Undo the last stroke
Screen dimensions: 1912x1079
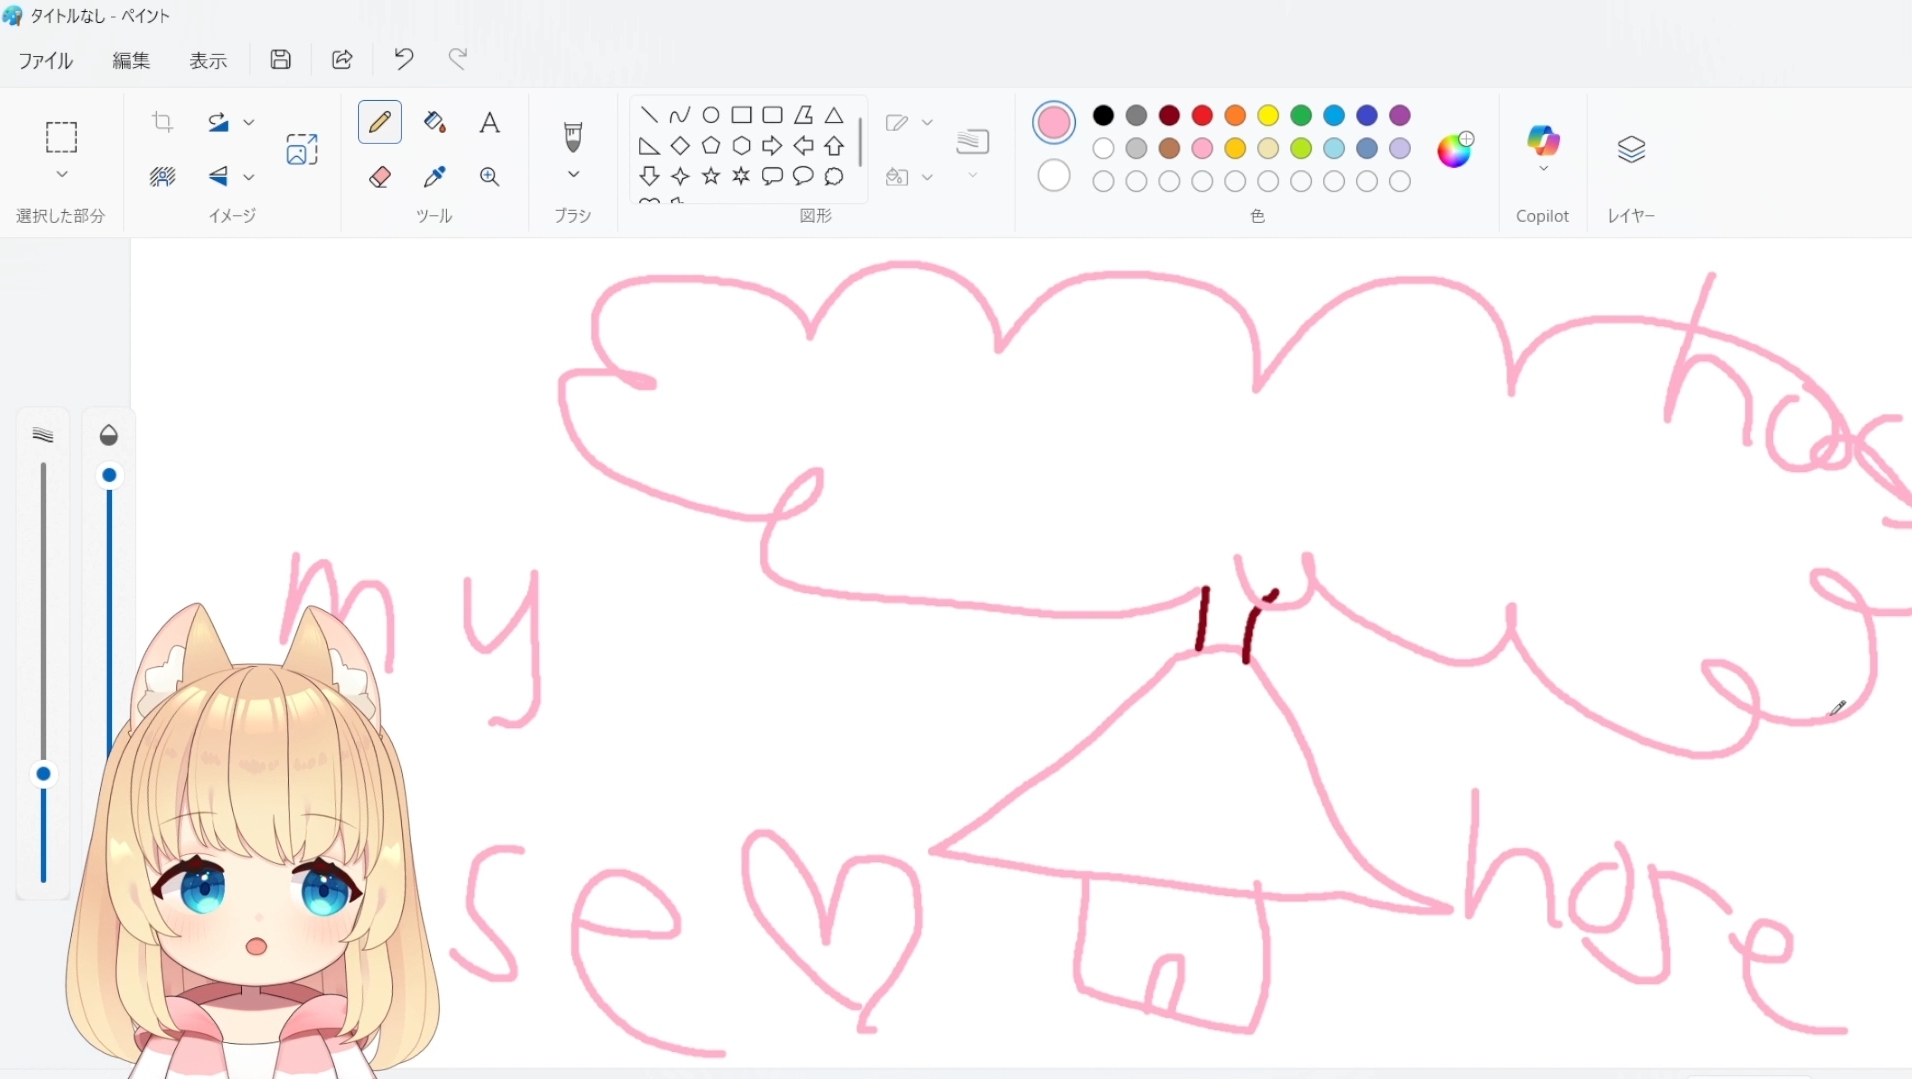pos(404,59)
